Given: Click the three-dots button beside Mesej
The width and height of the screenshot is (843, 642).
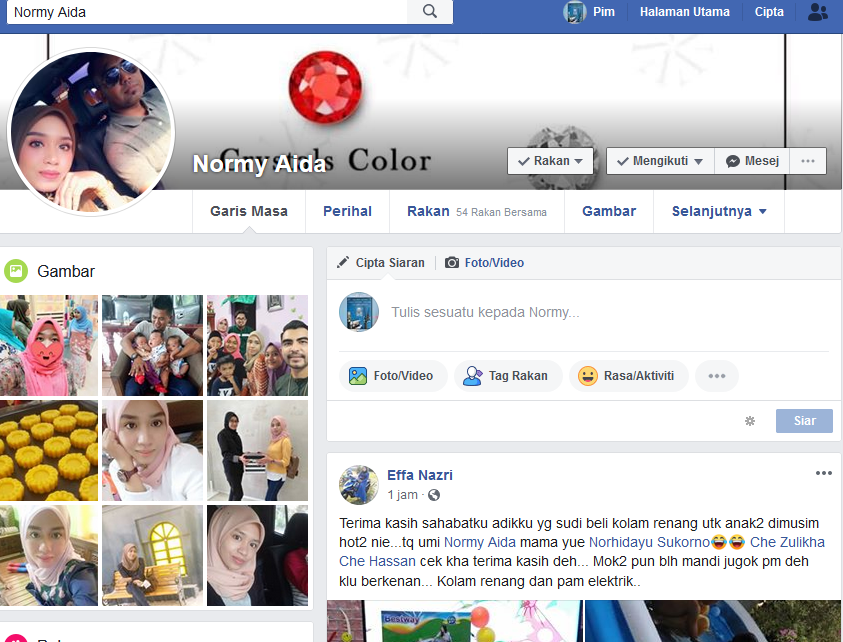Looking at the screenshot, I should point(808,161).
